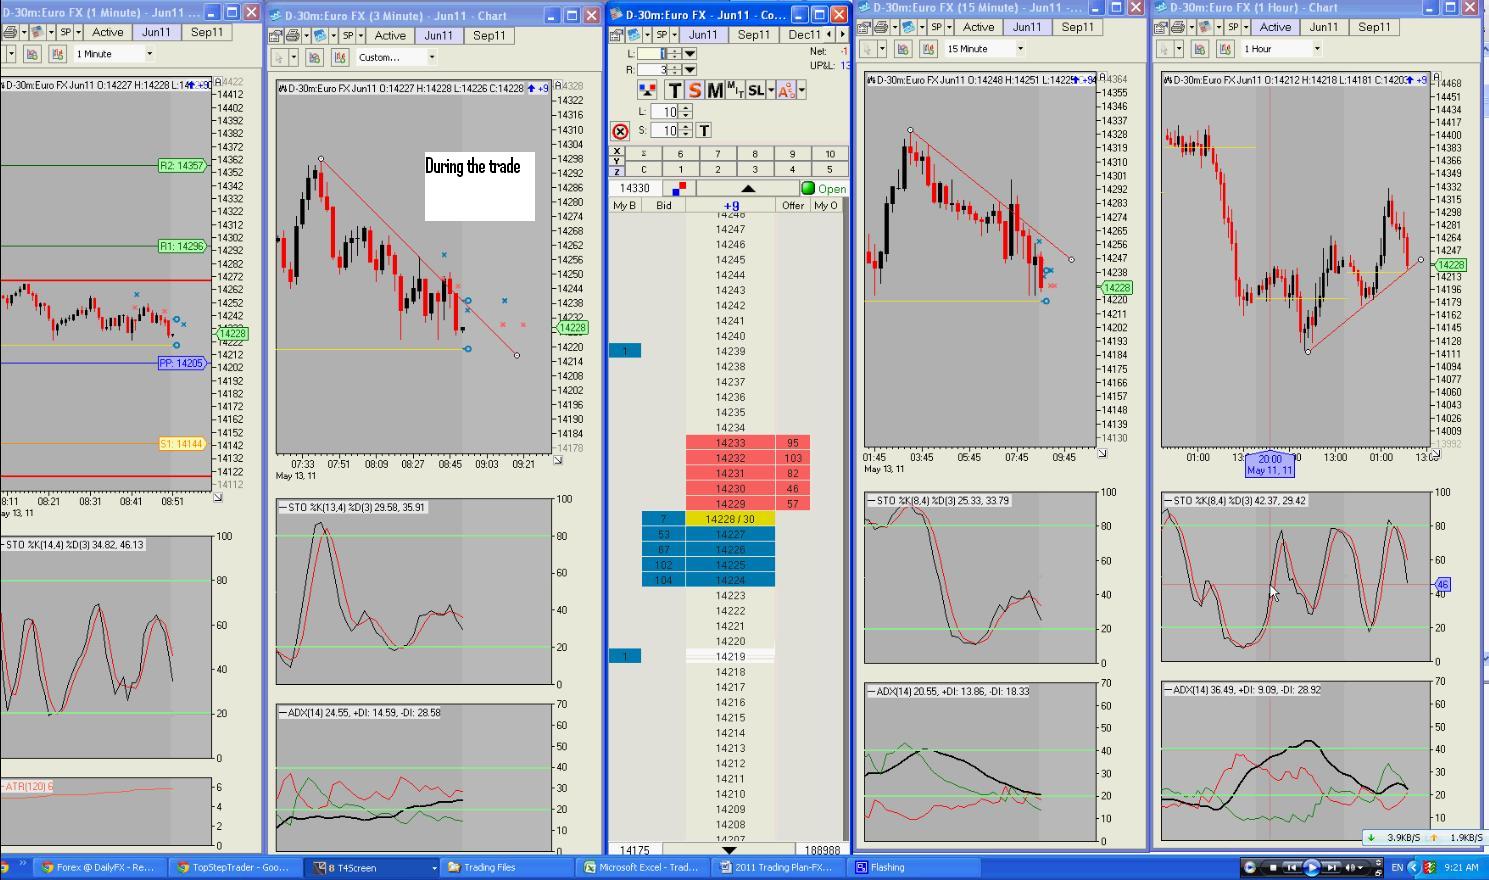Click second chart-study icon in 3 Minute chart

click(x=339, y=57)
